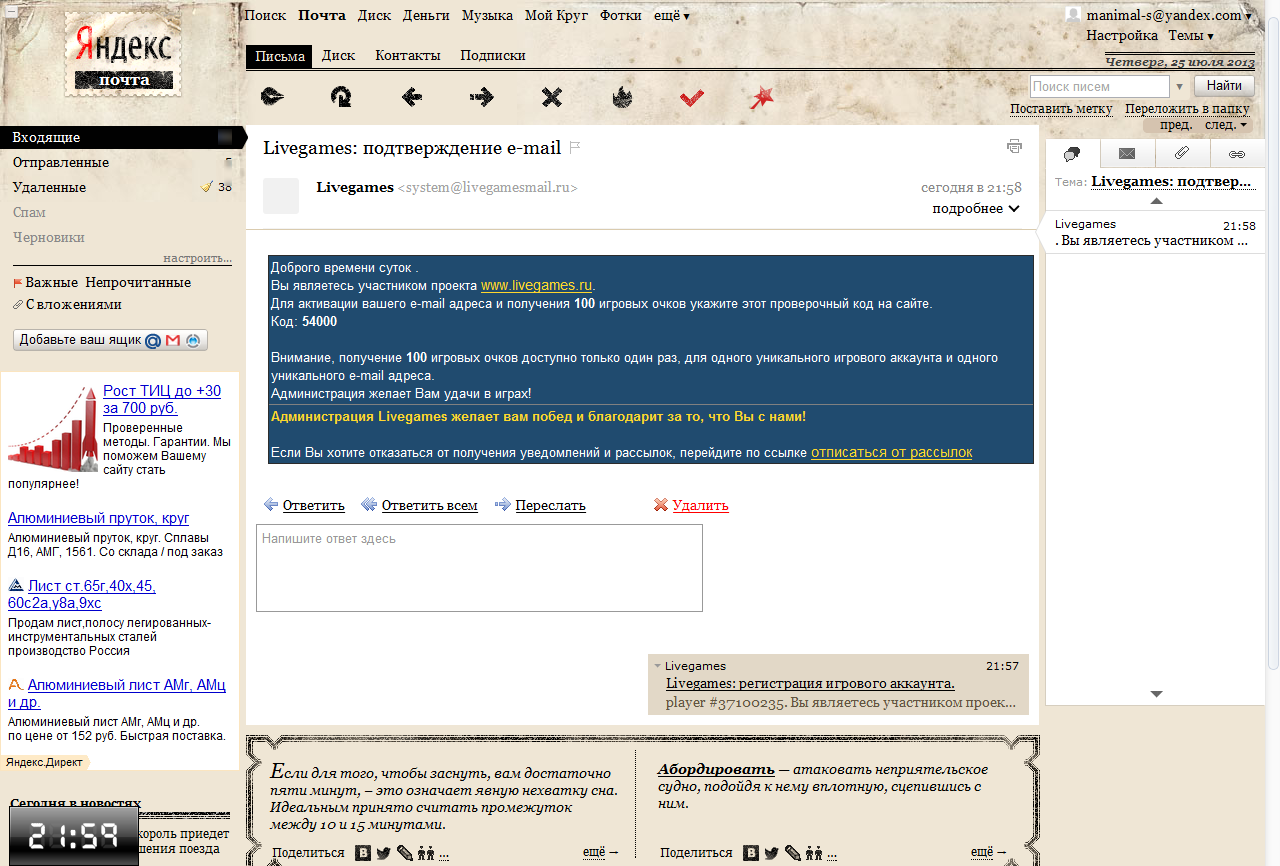Expand the ещё menu in top bar
1280x866 pixels.
(x=671, y=15)
